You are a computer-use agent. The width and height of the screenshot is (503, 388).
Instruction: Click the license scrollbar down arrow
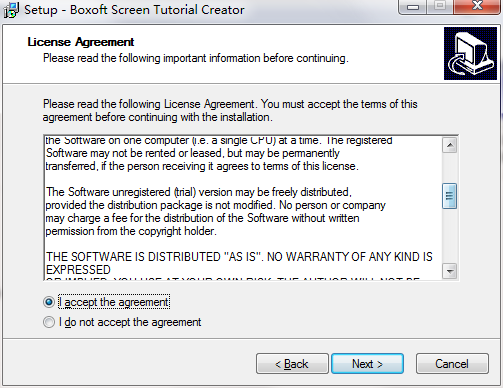450,271
